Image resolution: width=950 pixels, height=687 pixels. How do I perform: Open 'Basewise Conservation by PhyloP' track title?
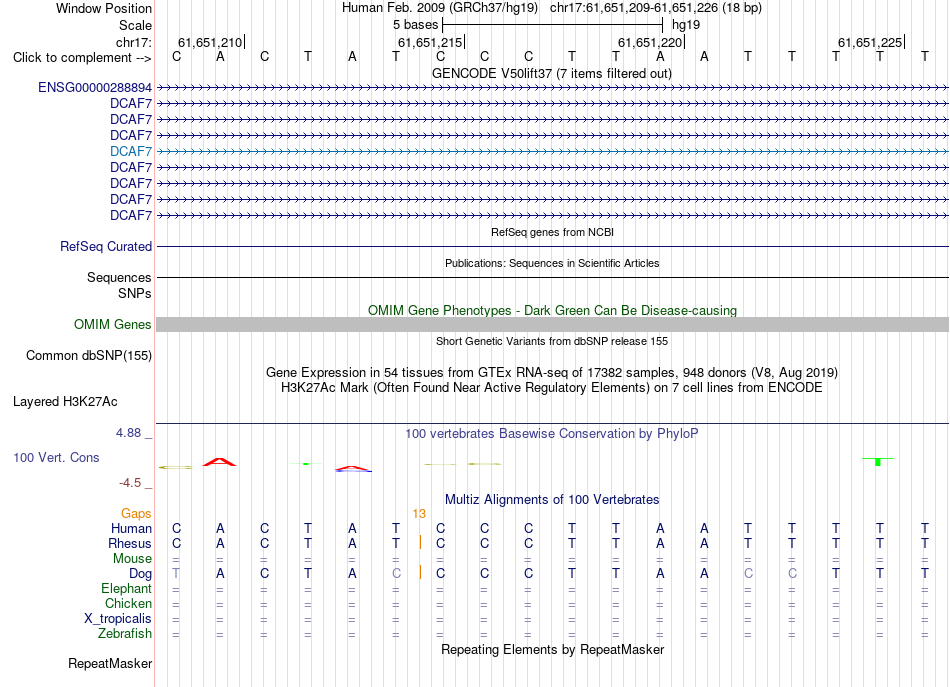tap(551, 434)
